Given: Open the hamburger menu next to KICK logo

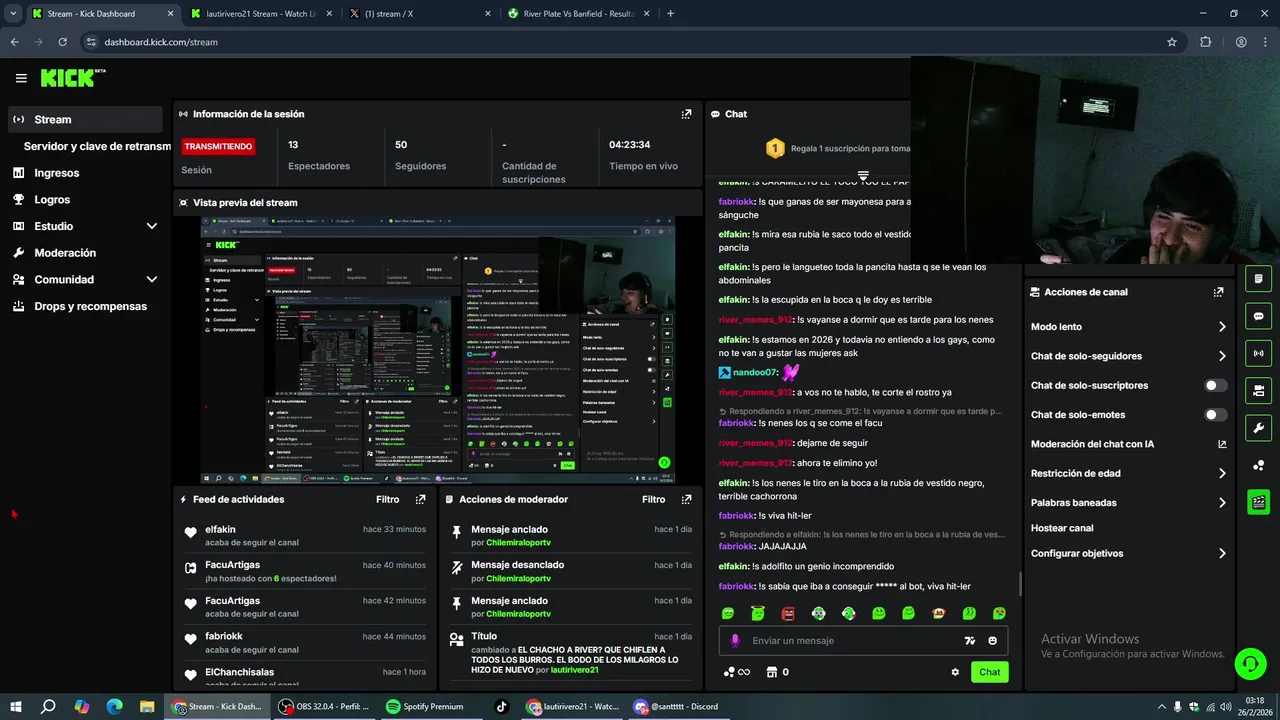Looking at the screenshot, I should click(21, 78).
